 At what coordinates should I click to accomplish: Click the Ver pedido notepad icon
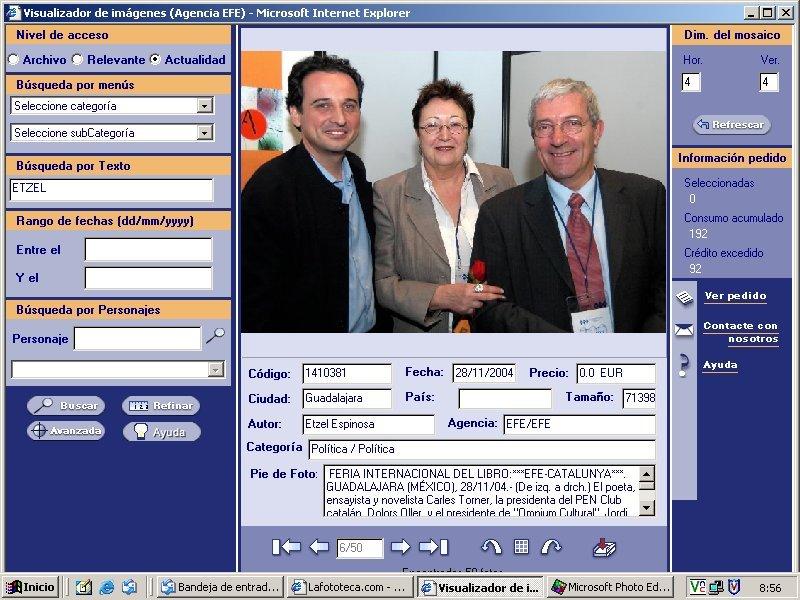click(684, 297)
